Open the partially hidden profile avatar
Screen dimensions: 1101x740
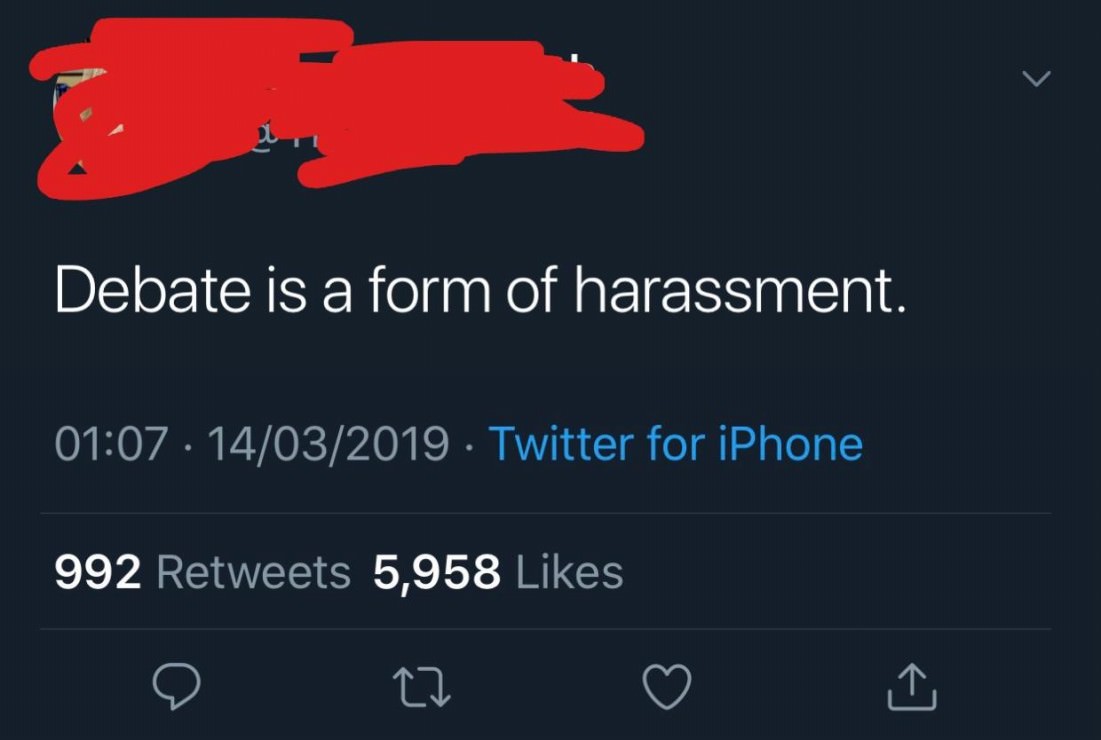click(82, 110)
